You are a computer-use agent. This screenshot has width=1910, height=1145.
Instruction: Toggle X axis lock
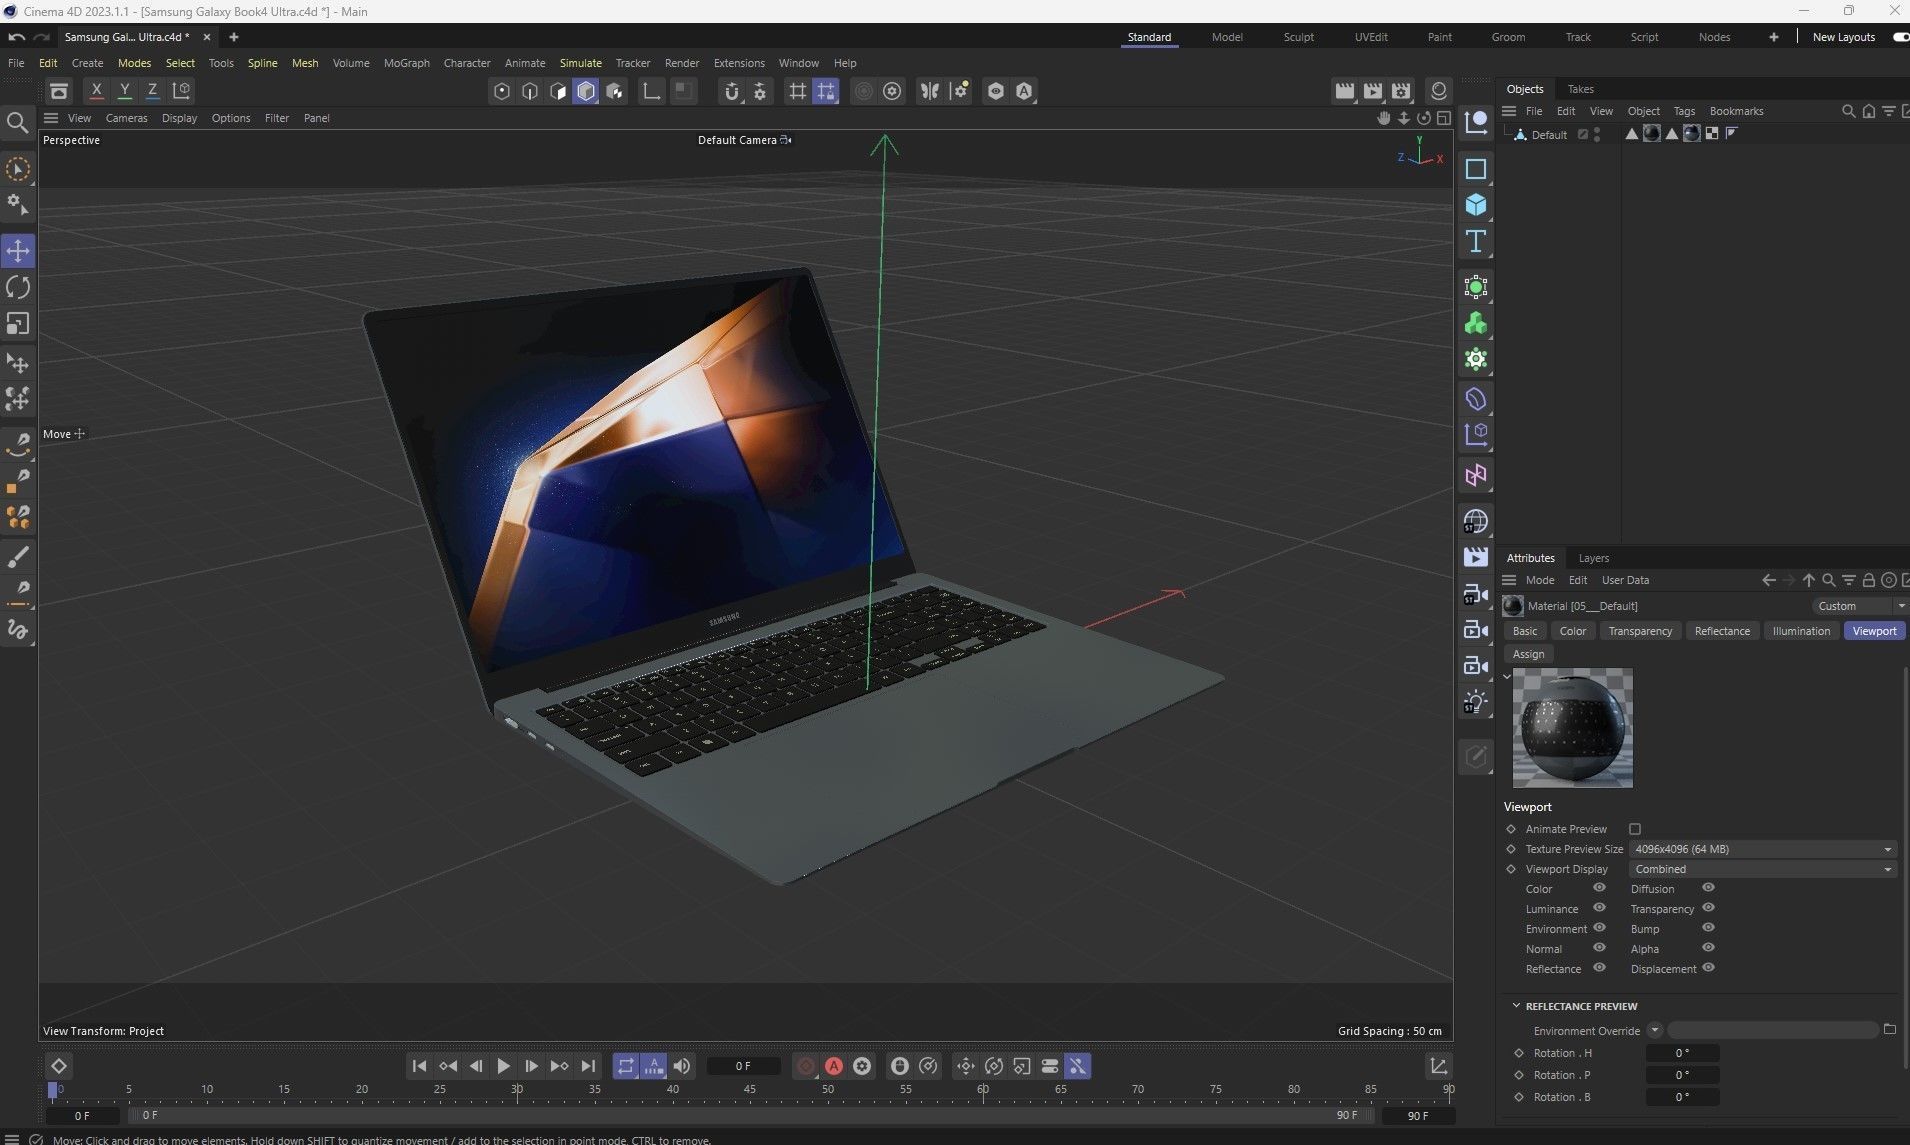tap(96, 90)
